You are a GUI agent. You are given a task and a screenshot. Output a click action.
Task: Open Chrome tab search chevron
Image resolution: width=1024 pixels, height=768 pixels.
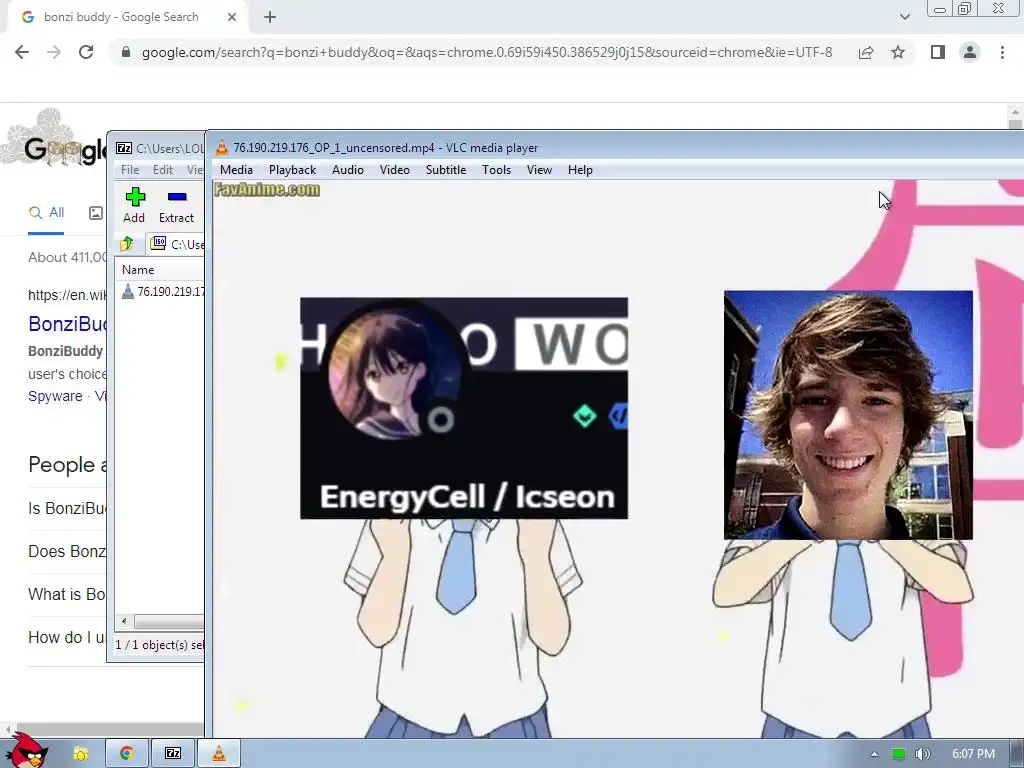(904, 17)
